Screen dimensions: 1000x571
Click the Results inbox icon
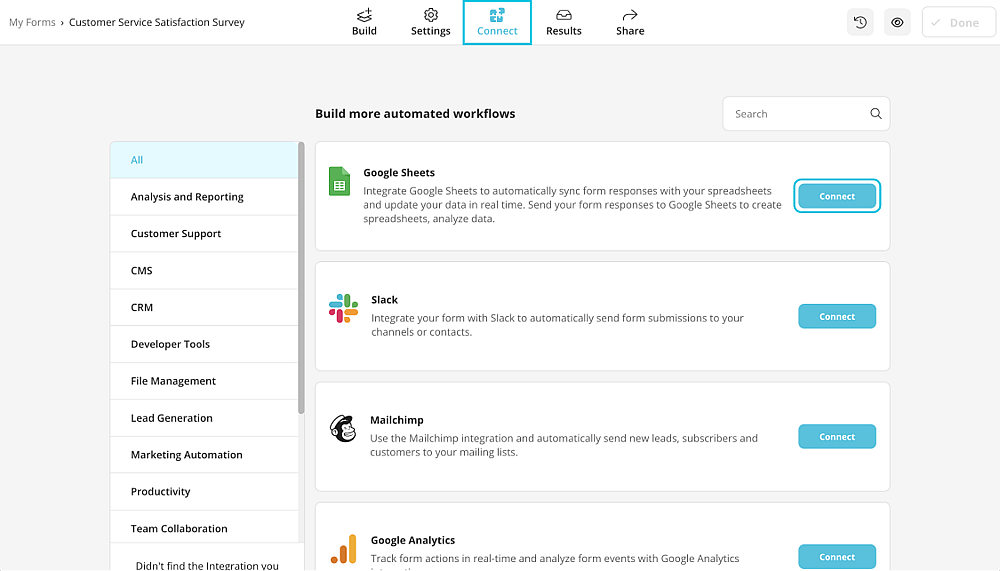tap(564, 15)
